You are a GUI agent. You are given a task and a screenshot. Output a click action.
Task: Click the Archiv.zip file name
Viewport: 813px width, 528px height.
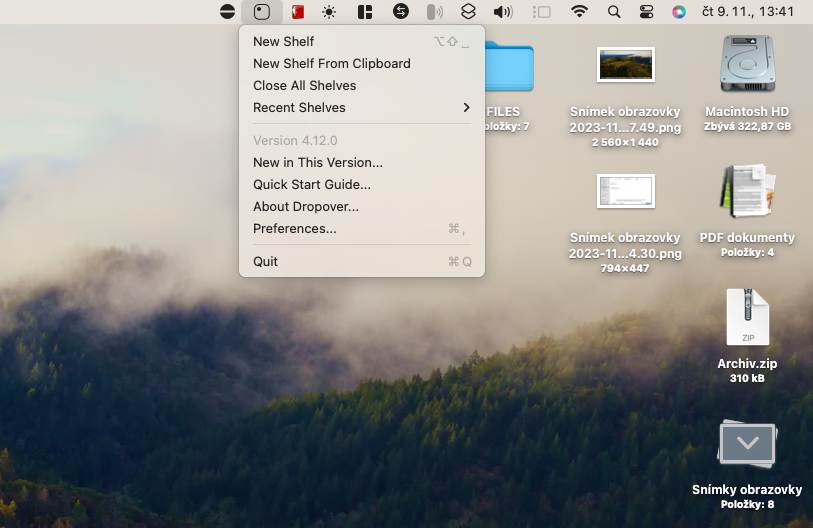tap(747, 364)
